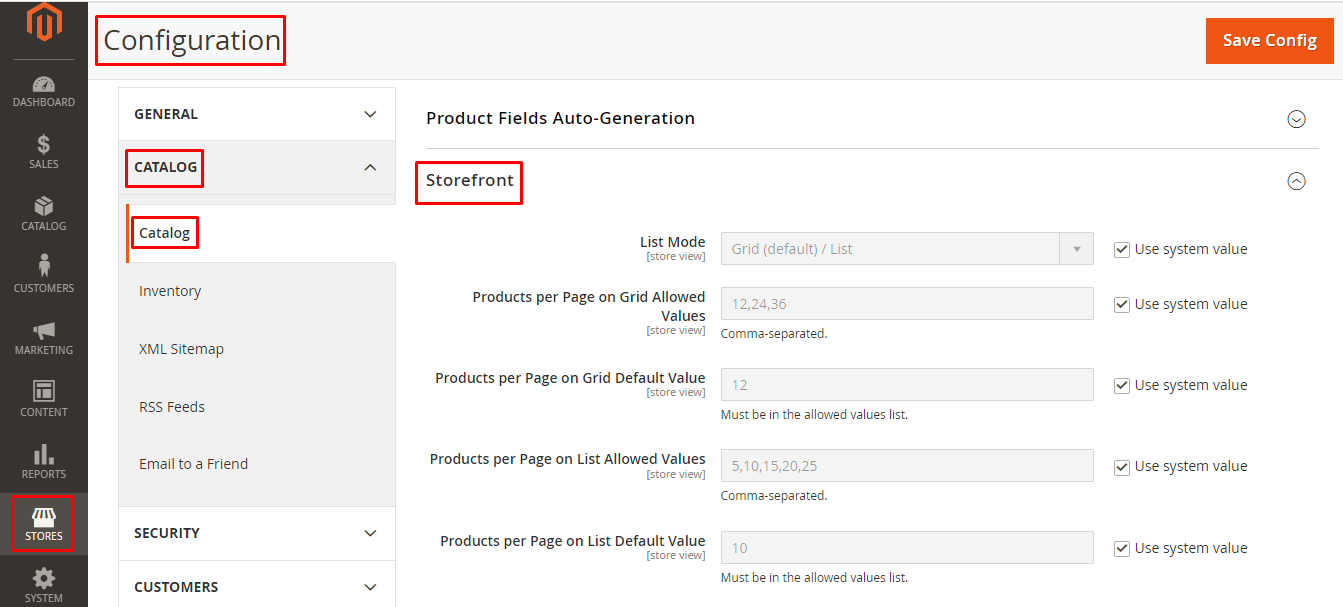Uncheck Use system value for Grid Default Value
The height and width of the screenshot is (607, 1343).
coord(1122,385)
